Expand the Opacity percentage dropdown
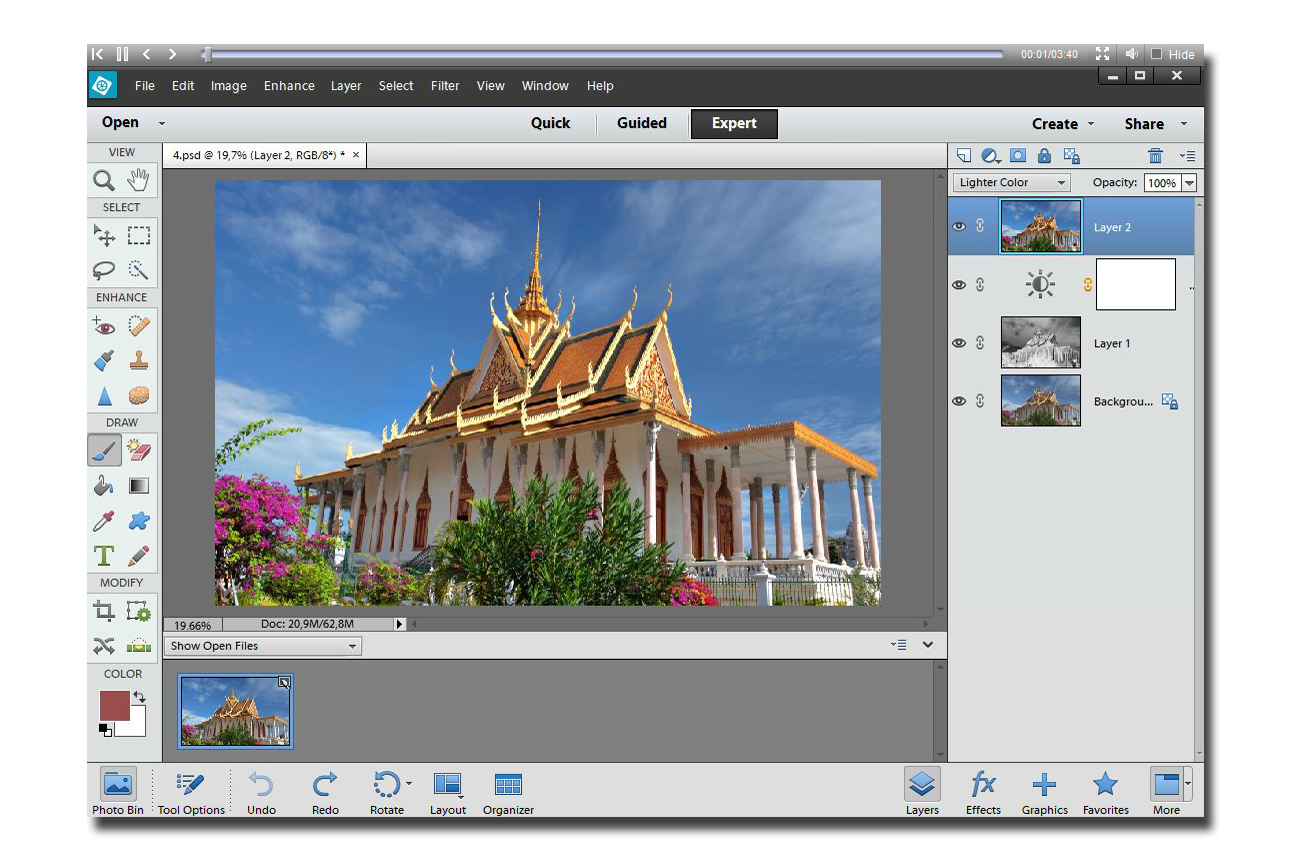Viewport: 1291px width, 861px height. tap(1189, 183)
